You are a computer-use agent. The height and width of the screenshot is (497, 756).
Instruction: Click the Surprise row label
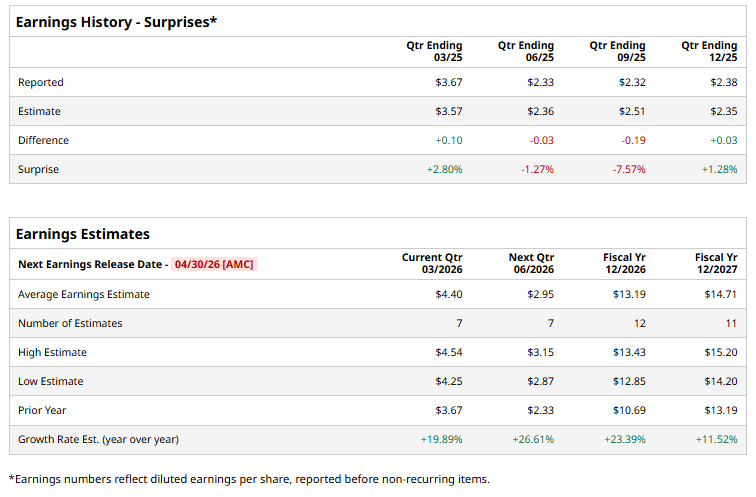(x=38, y=169)
